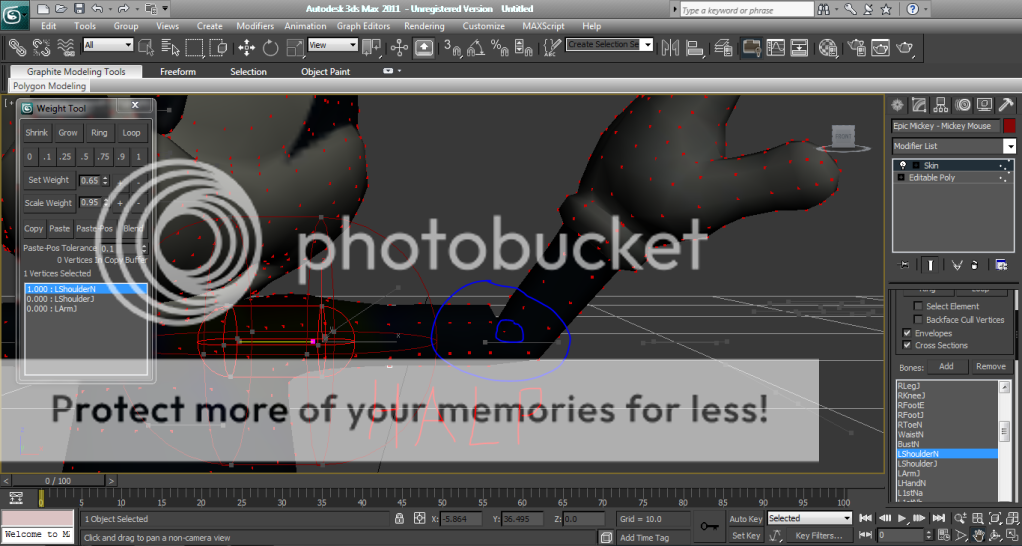1022x546 pixels.
Task: Activate the Select and Rotate tool
Action: tap(270, 48)
